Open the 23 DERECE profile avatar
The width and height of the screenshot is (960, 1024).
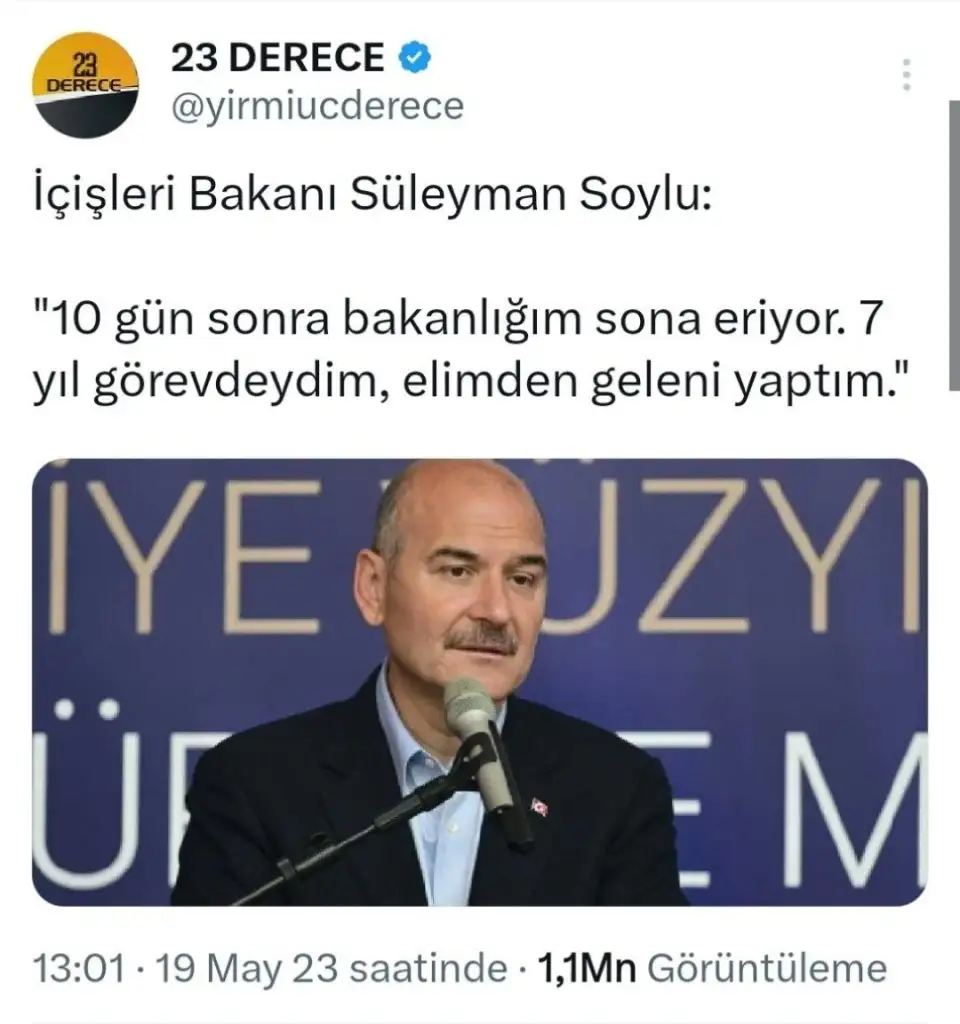pos(86,85)
